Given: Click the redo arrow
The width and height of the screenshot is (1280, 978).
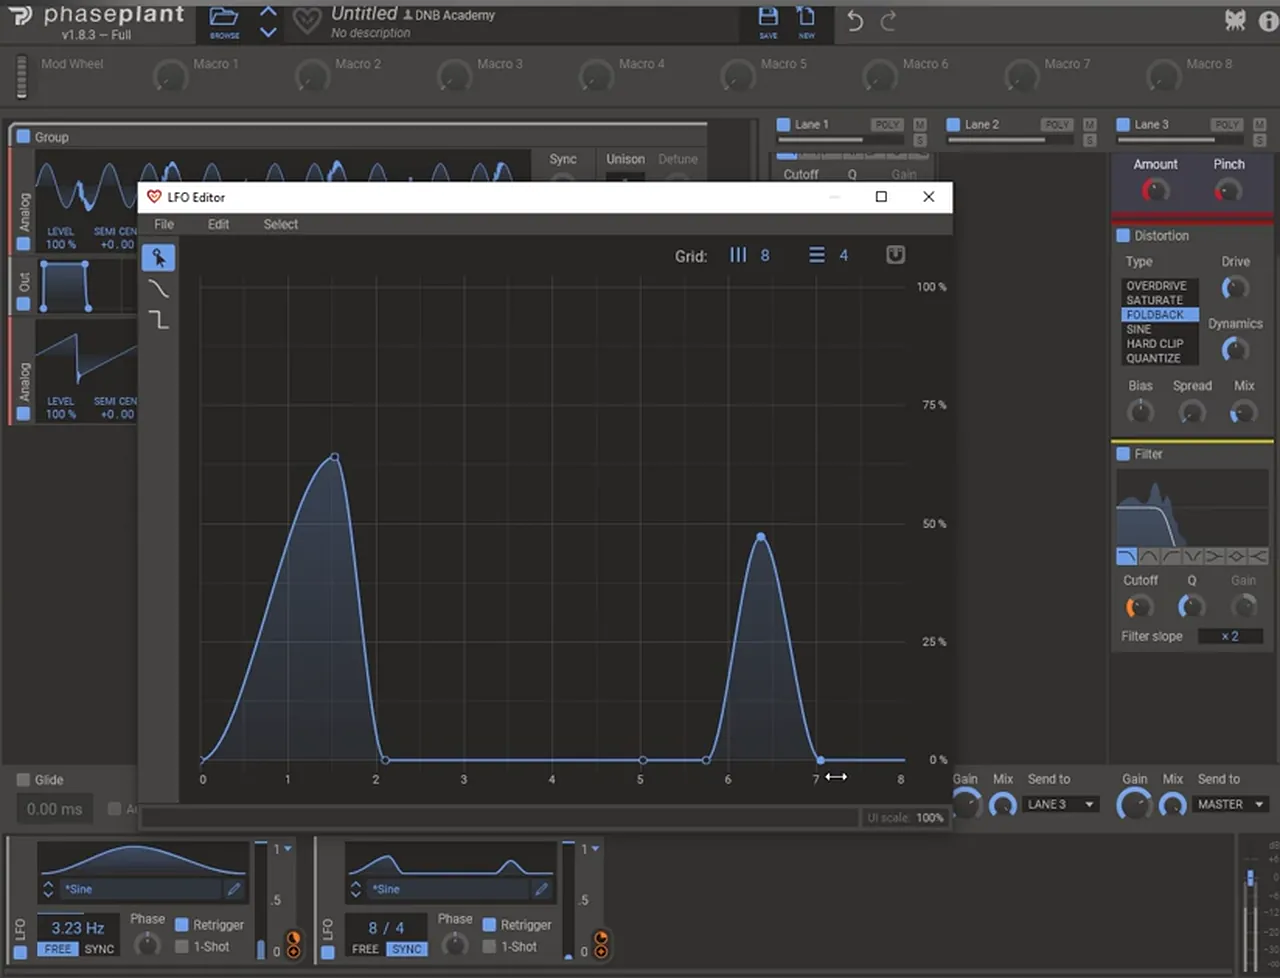Looking at the screenshot, I should click(x=889, y=21).
